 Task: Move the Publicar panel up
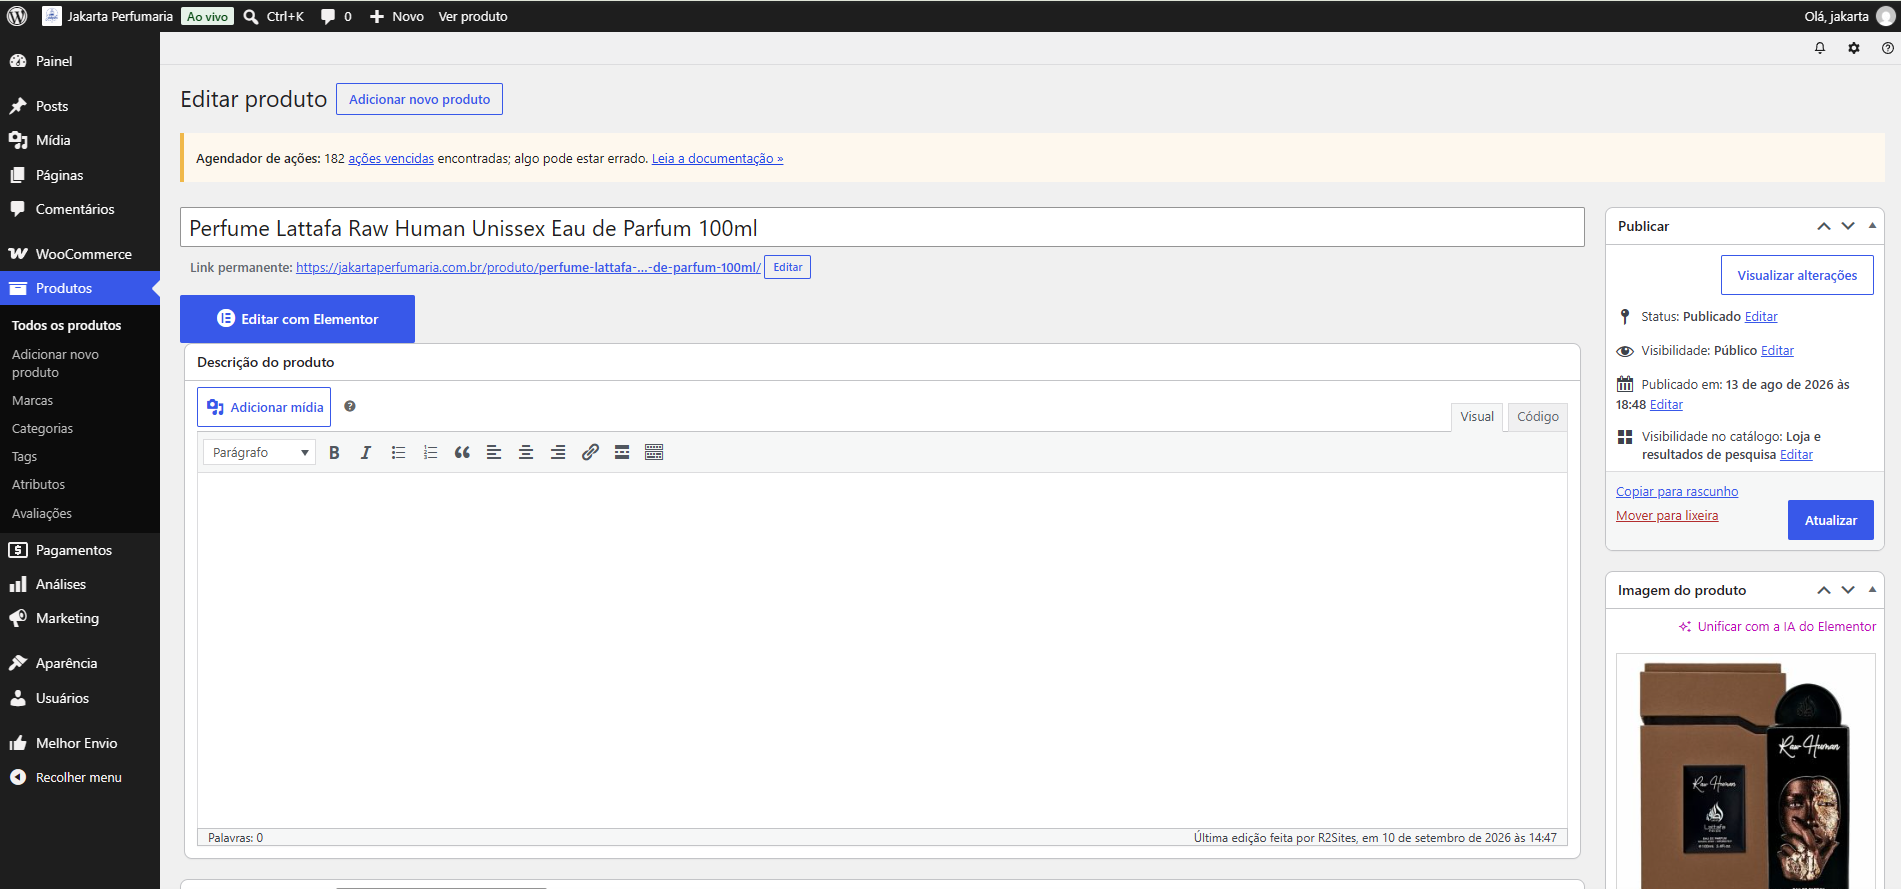pyautogui.click(x=1824, y=226)
